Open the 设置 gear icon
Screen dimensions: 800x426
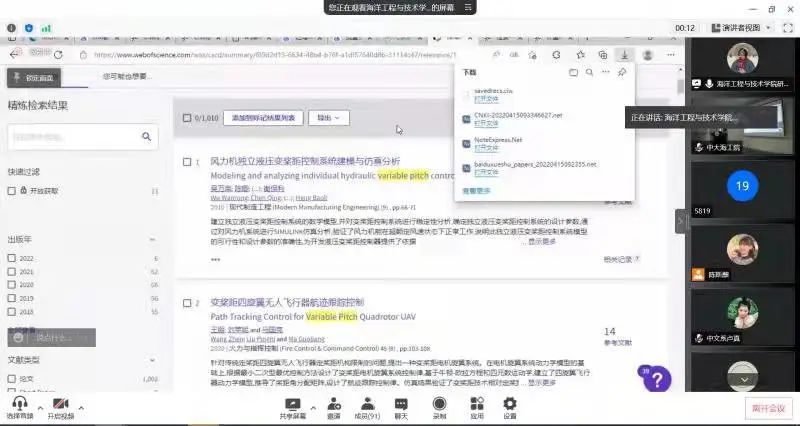pos(510,404)
